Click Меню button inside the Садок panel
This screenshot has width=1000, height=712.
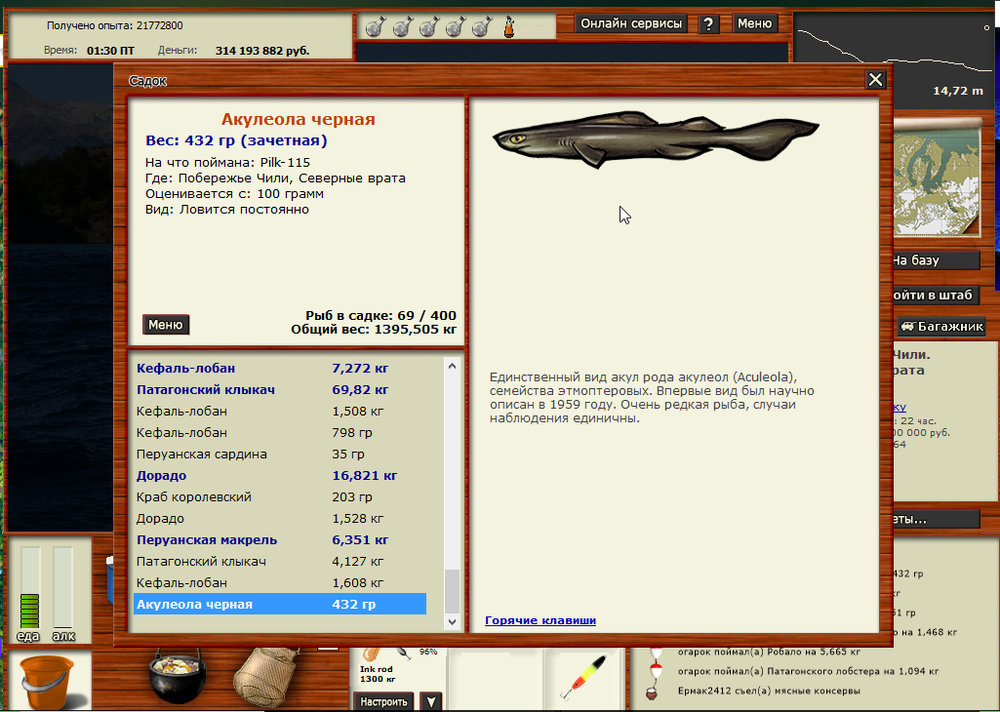click(x=165, y=325)
